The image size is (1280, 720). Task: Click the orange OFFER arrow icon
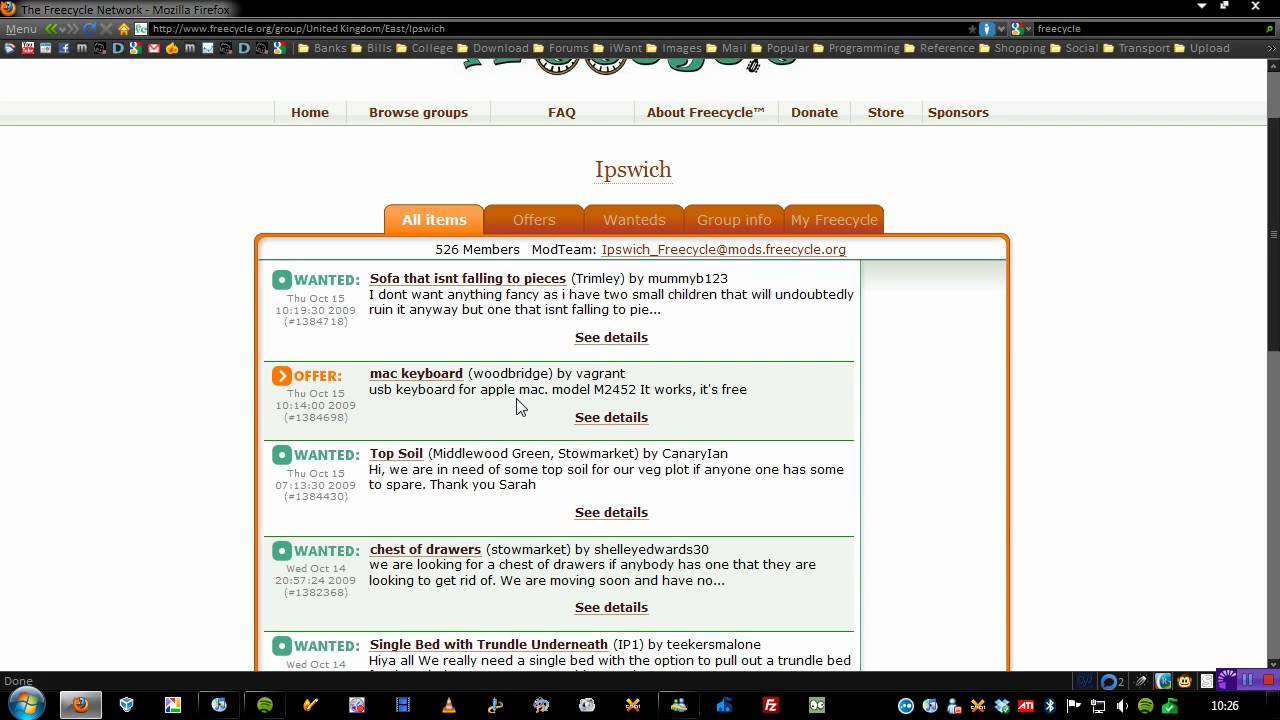[282, 376]
